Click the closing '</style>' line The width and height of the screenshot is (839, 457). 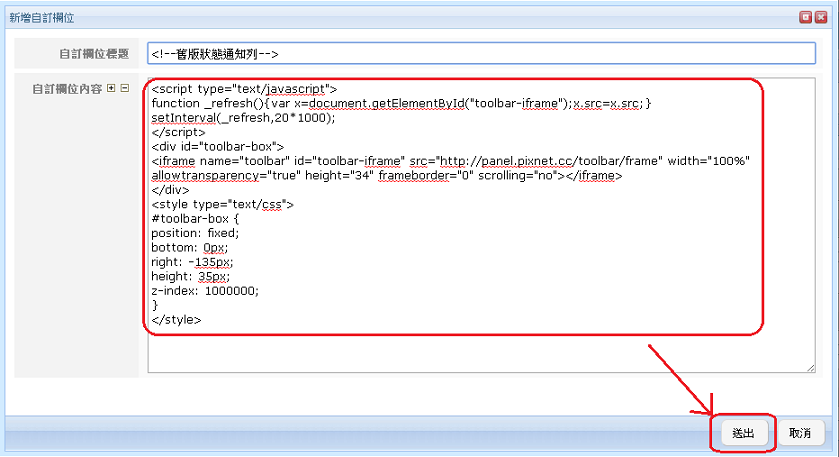click(x=177, y=320)
